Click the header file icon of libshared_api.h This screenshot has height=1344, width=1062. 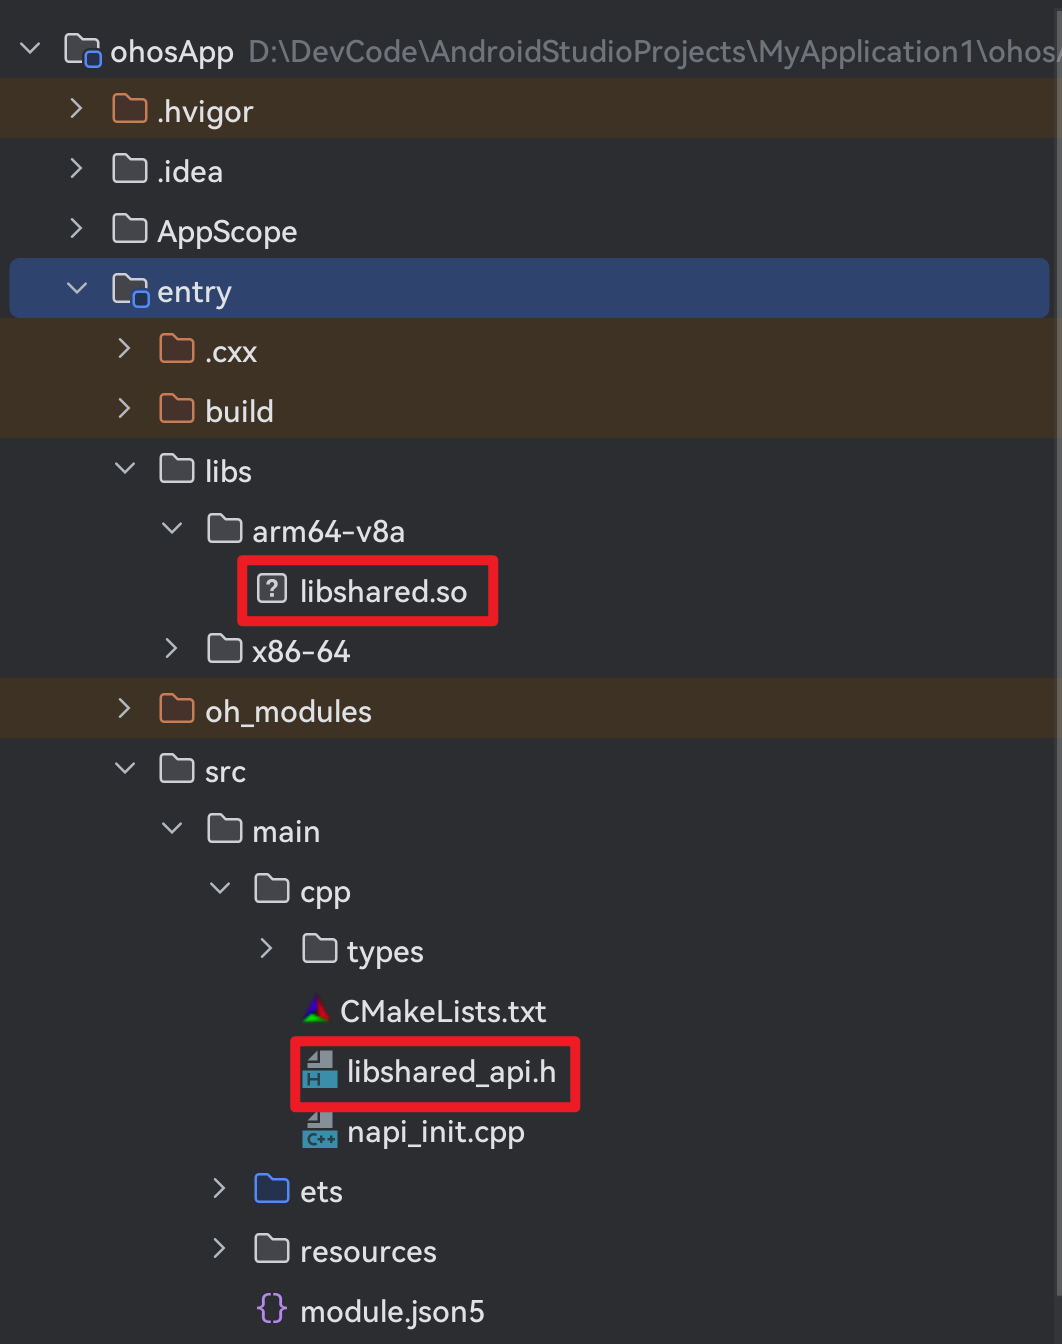coord(320,1069)
